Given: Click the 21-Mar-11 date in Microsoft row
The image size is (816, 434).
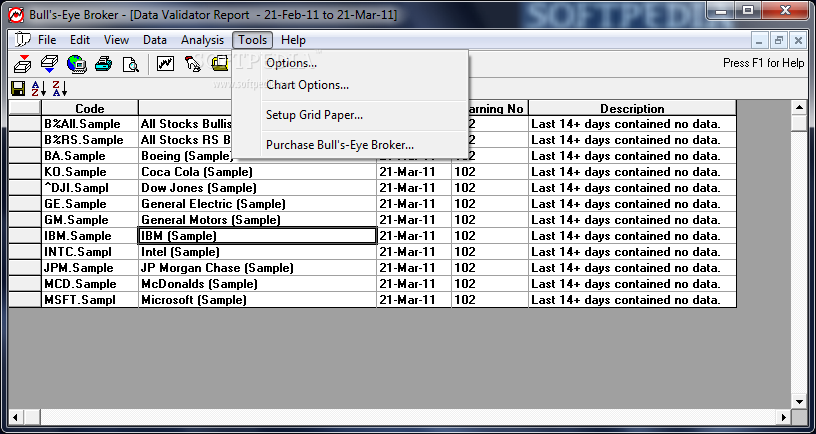Looking at the screenshot, I should 414,300.
